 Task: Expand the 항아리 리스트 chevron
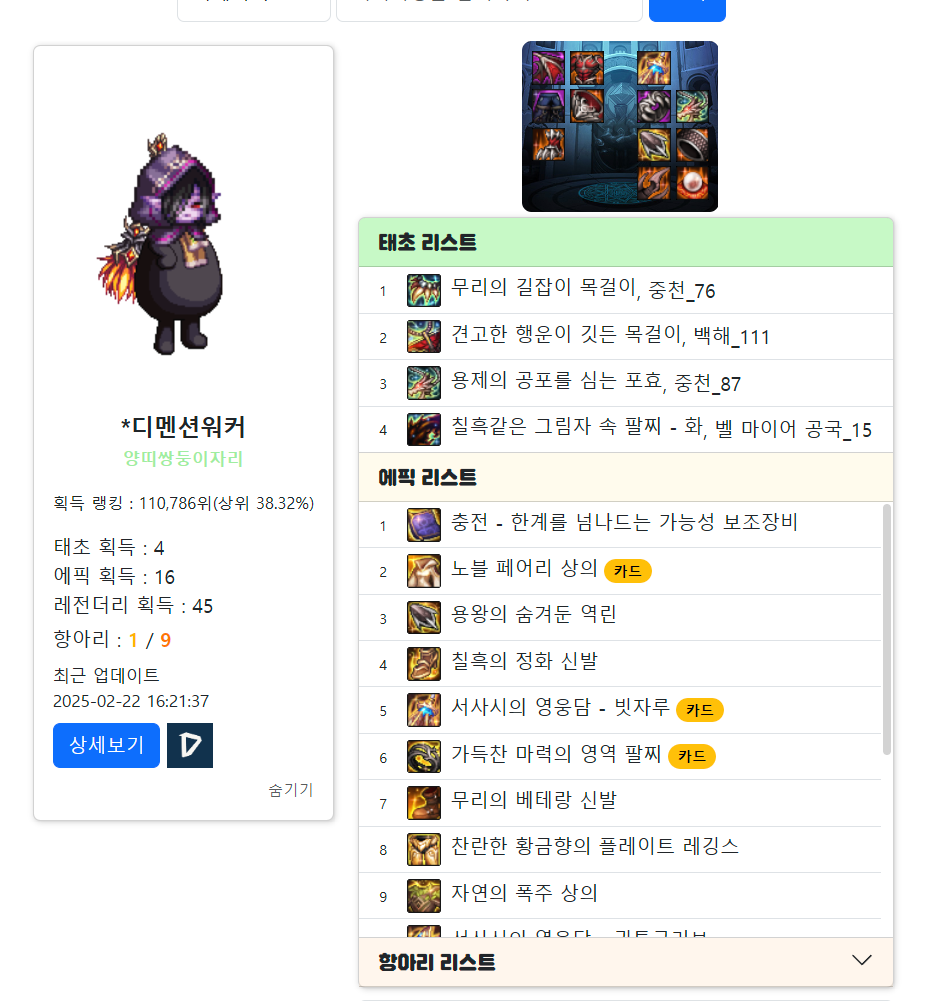(x=861, y=961)
